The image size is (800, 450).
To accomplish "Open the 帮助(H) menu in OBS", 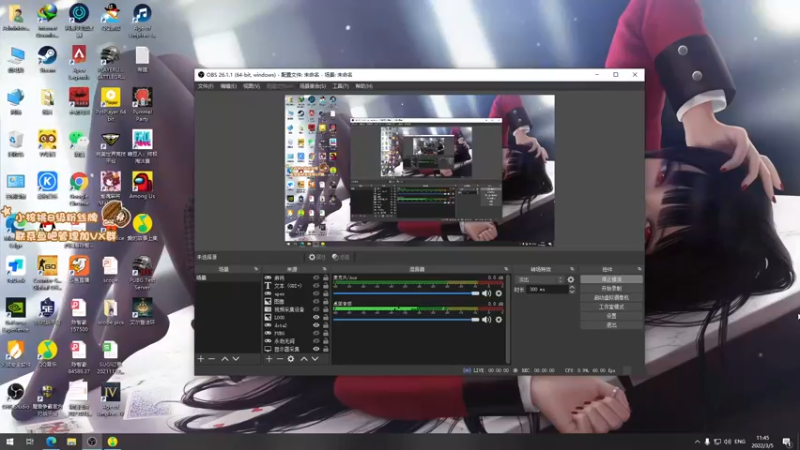I will pos(364,86).
